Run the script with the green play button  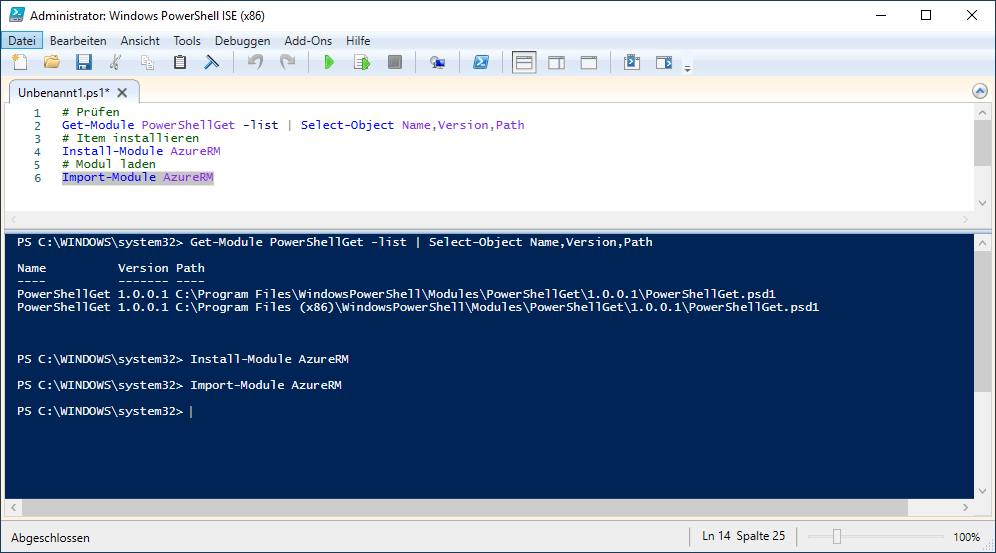[329, 63]
